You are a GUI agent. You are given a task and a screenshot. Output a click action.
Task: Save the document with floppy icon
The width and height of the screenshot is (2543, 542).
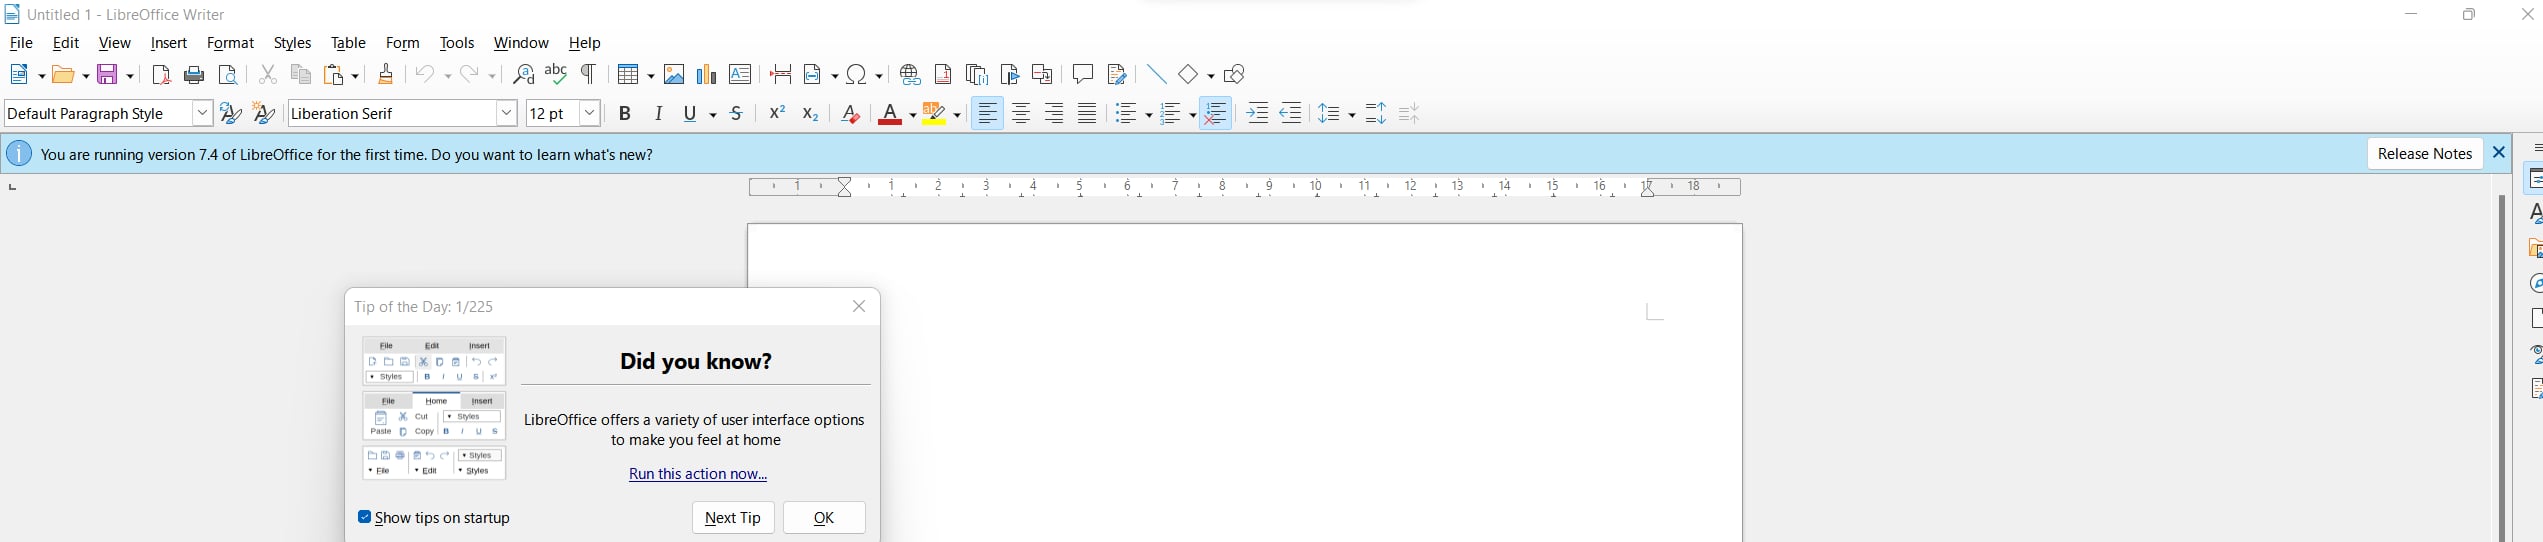[109, 75]
